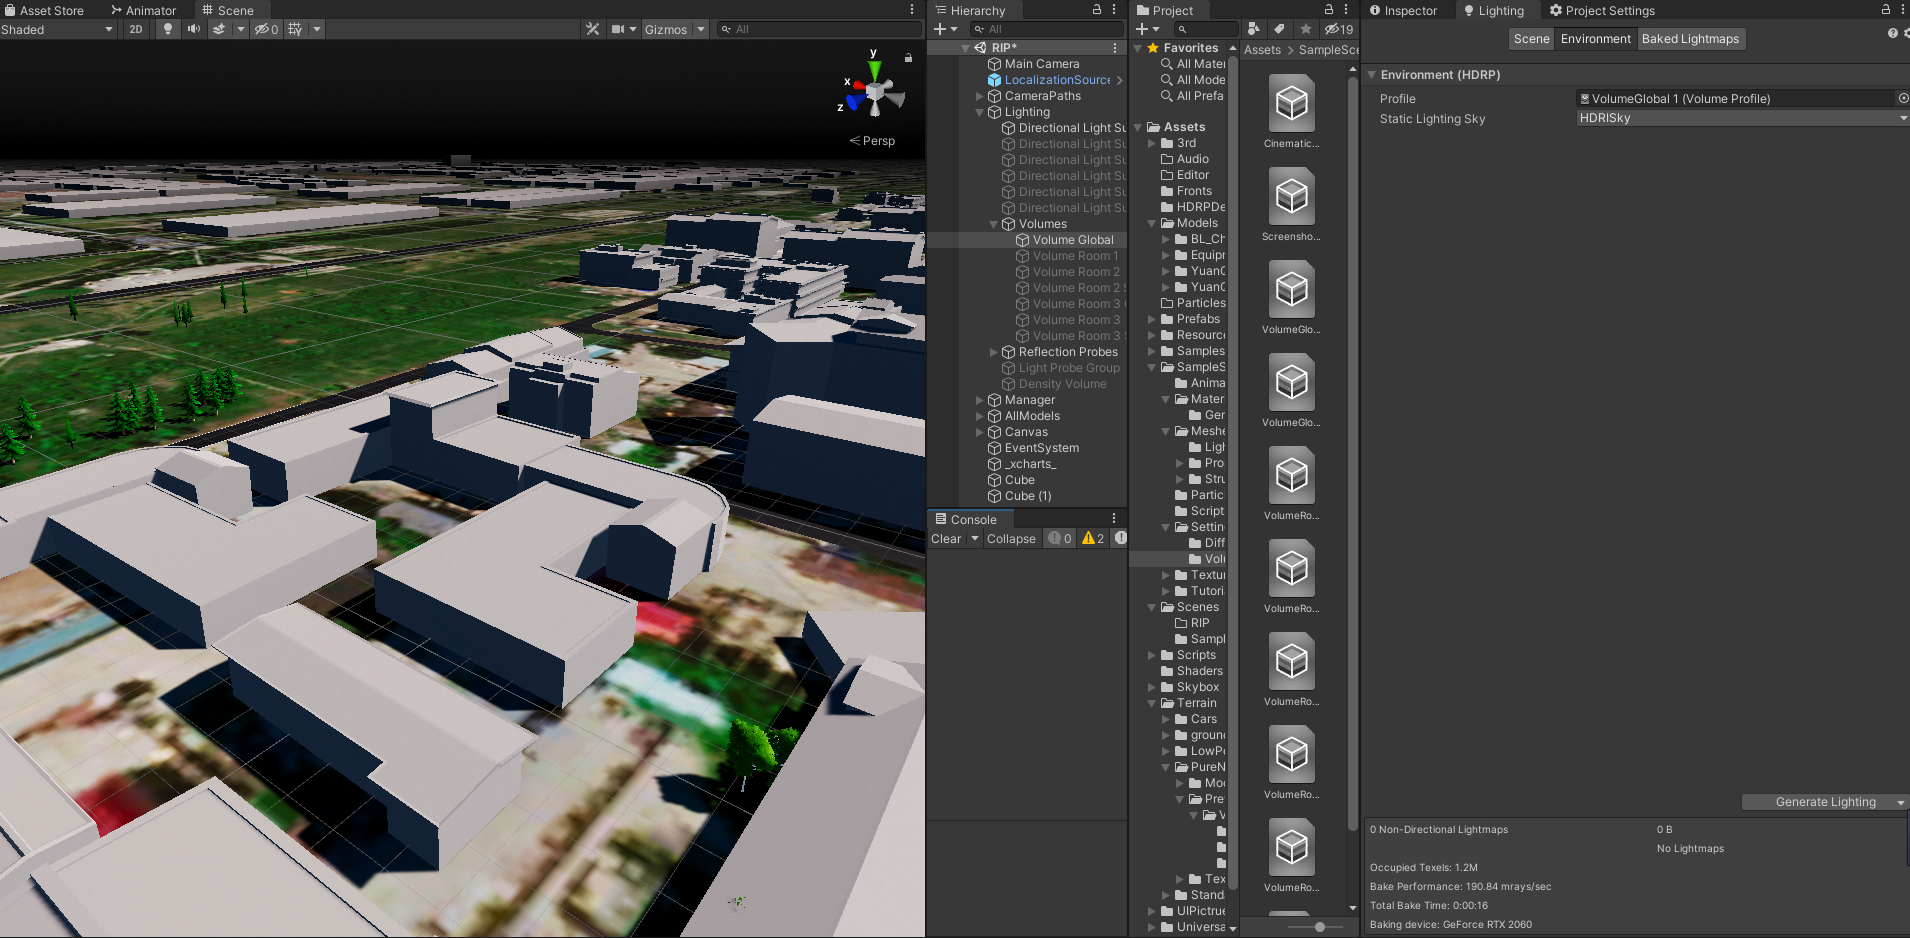The width and height of the screenshot is (1910, 938).
Task: Create a new object with Hierarchy plus icon
Action: (x=941, y=29)
